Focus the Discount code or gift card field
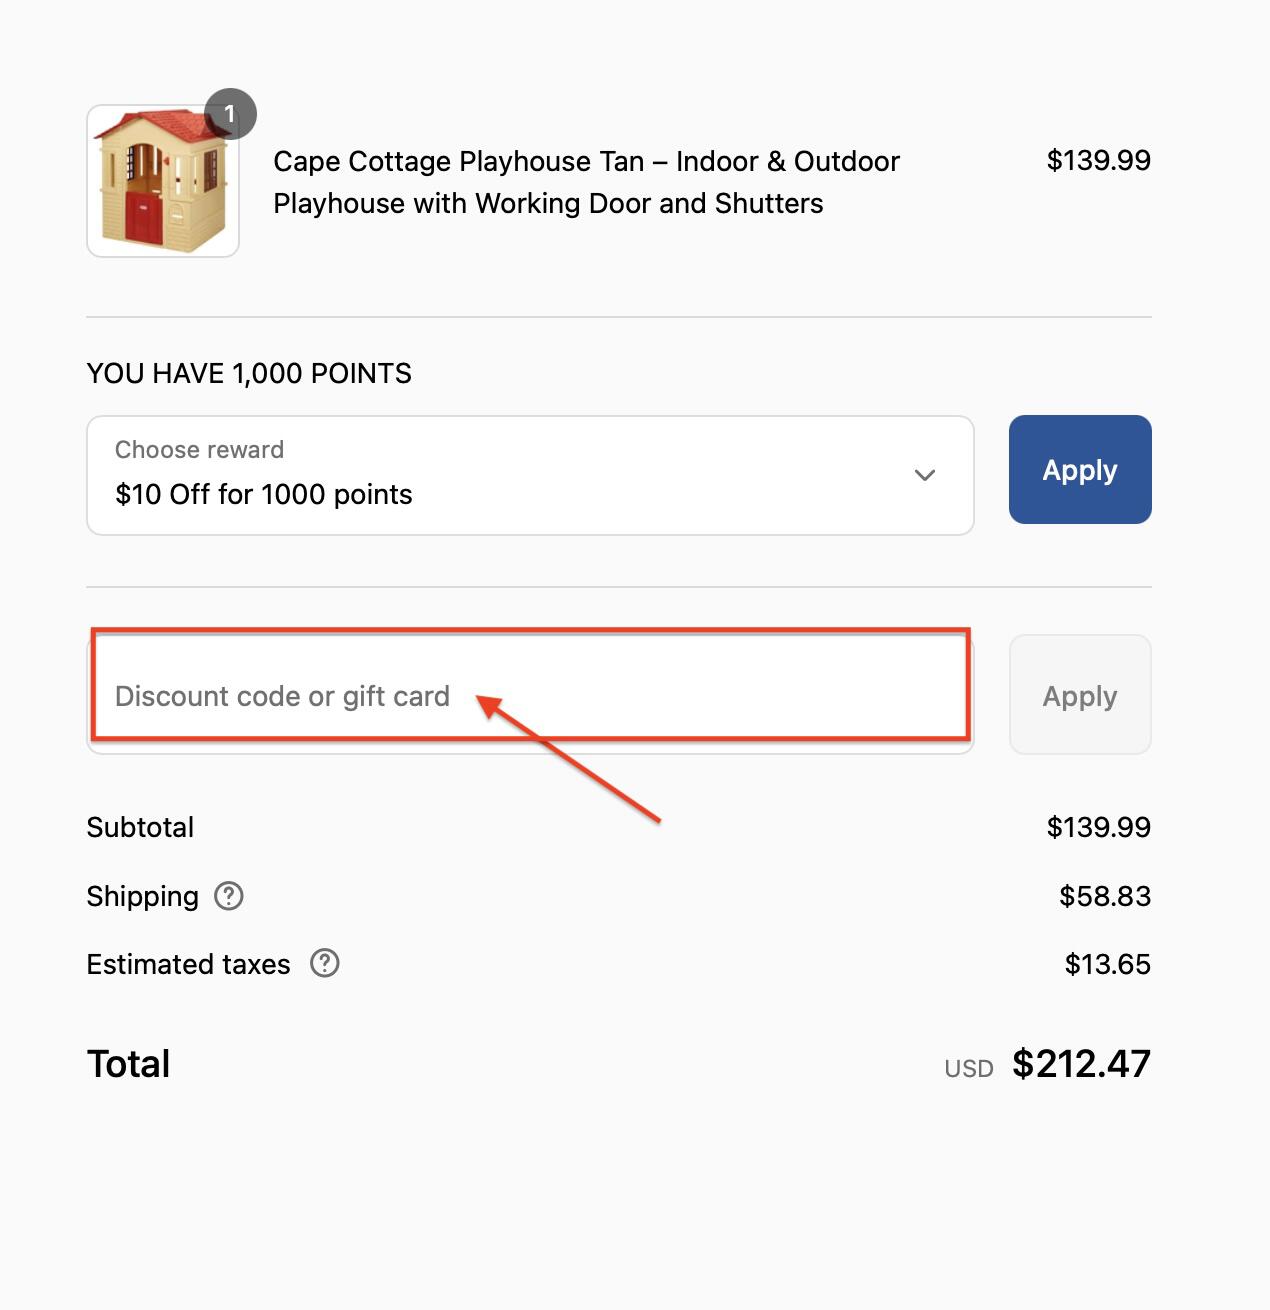This screenshot has height=1310, width=1270. click(530, 696)
